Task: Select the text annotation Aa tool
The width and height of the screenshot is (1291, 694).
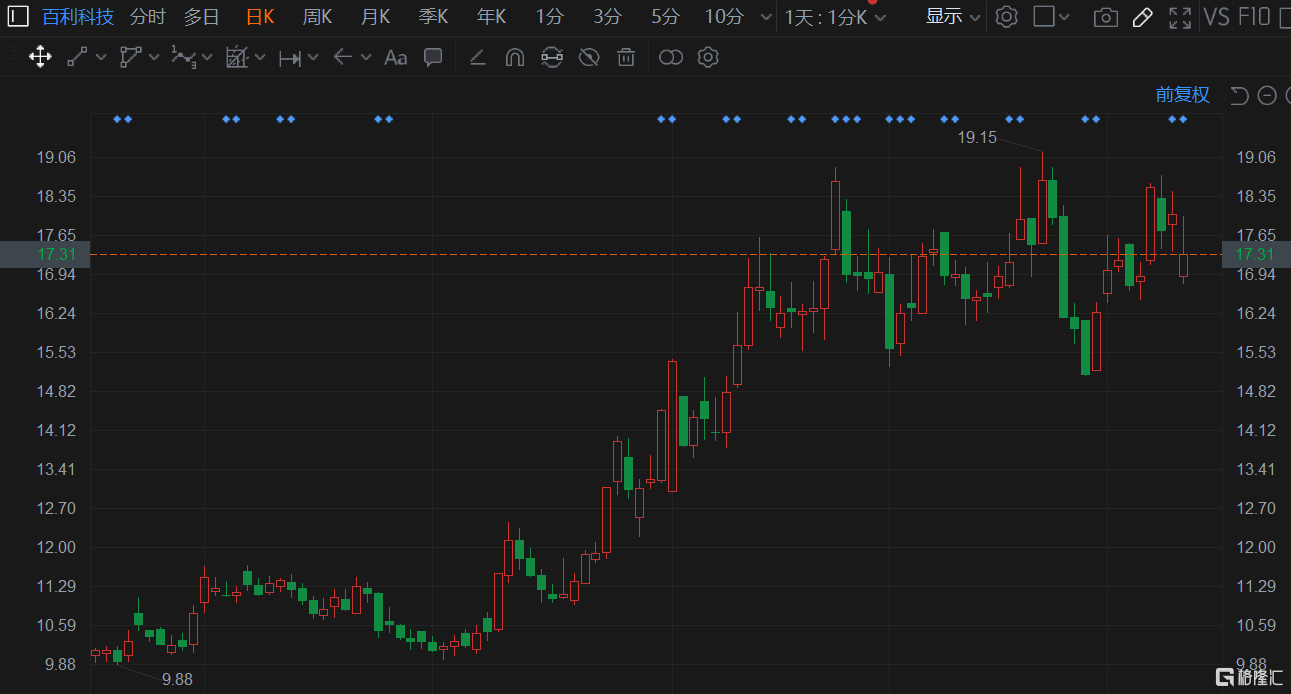Action: pyautogui.click(x=396, y=58)
